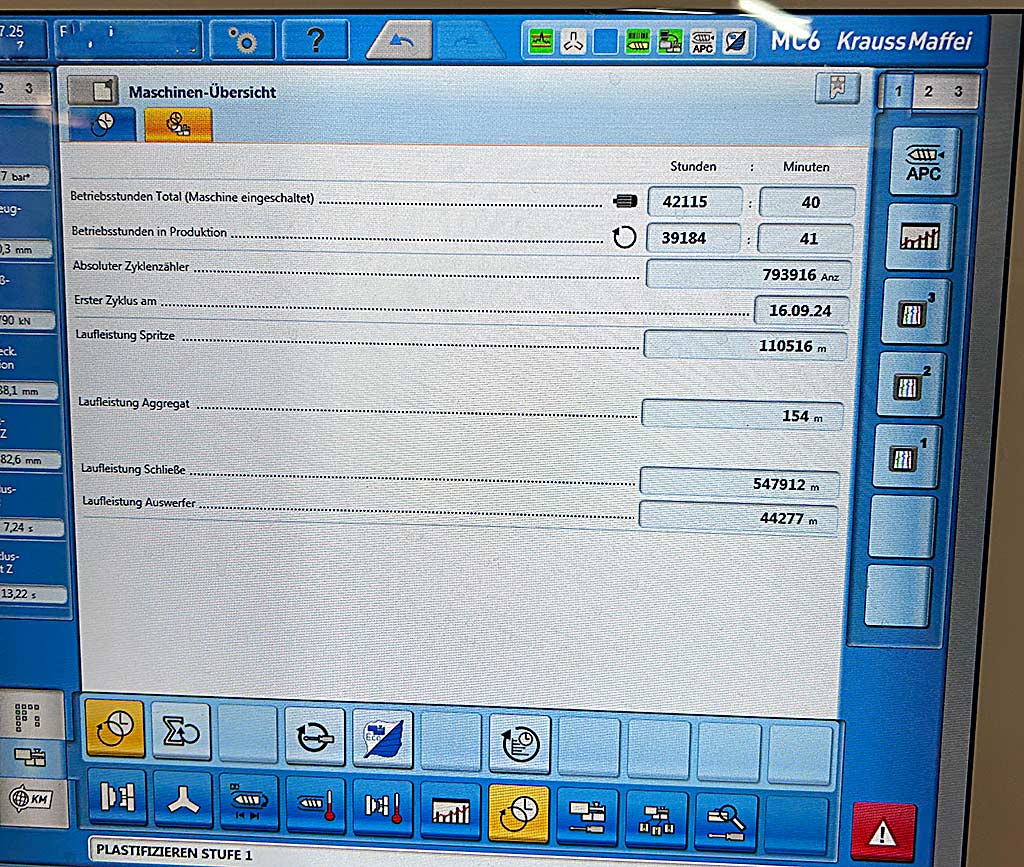Screen dimensions: 1024x867
Task: Open the clock with list history icon
Action: [520, 744]
